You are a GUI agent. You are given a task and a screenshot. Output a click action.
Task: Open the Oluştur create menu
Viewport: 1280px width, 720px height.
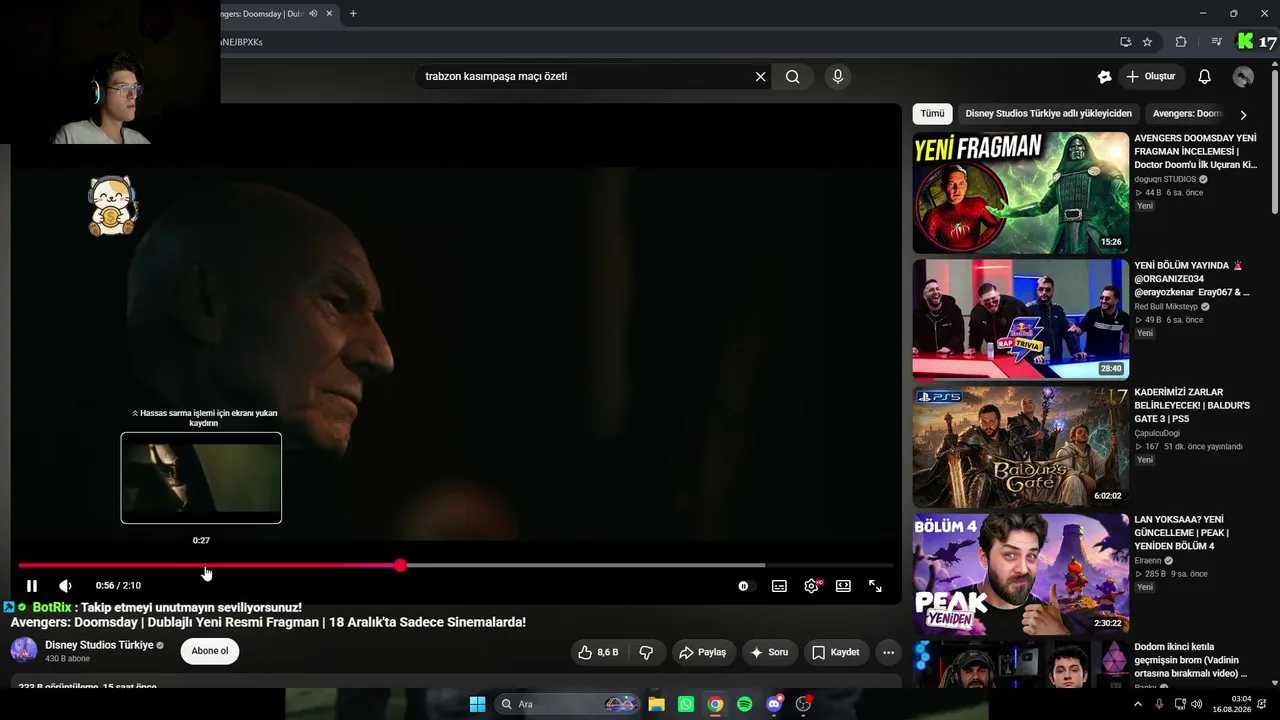pyautogui.click(x=1150, y=76)
